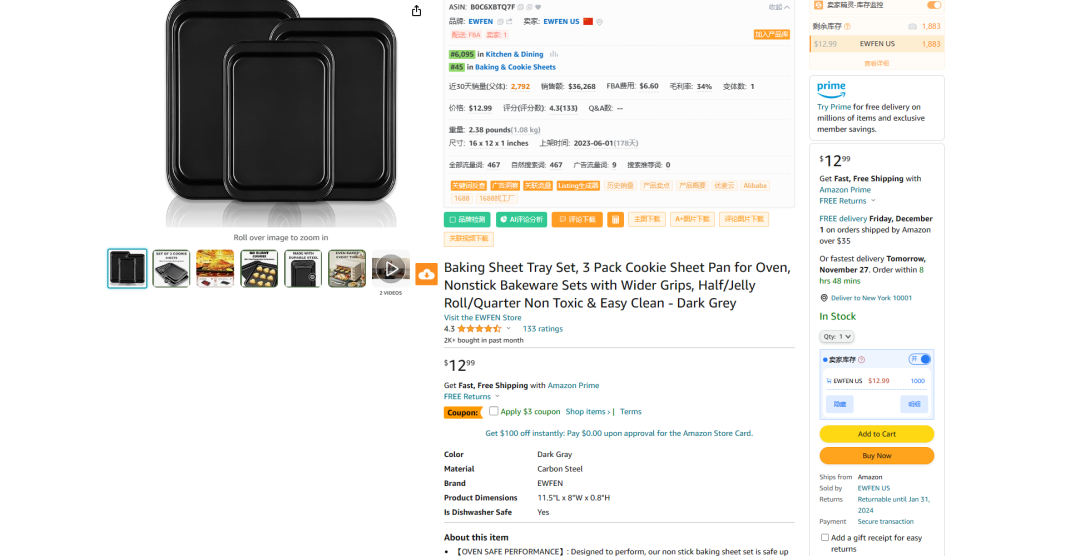Play the product video thumbnail
Image resolution: width=1080 pixels, height=556 pixels.
pos(391,269)
